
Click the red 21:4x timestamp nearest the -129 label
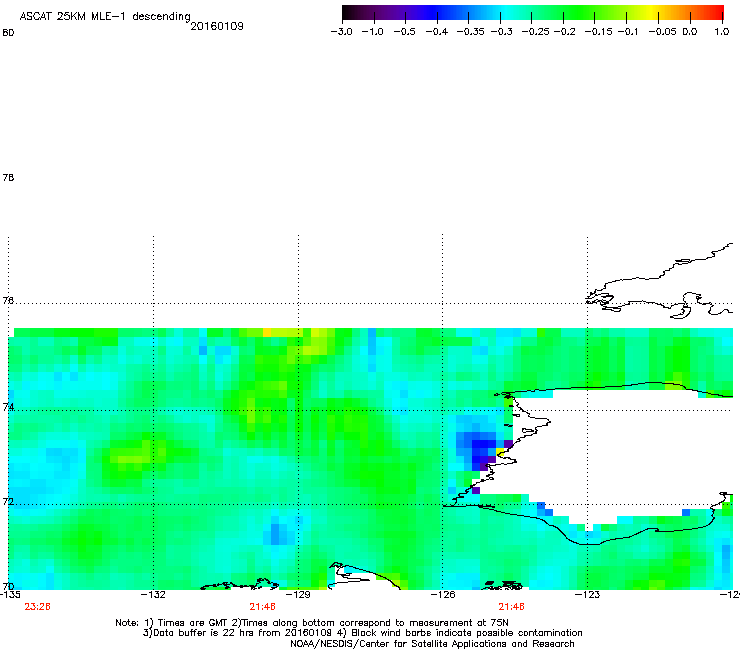click(x=262, y=607)
